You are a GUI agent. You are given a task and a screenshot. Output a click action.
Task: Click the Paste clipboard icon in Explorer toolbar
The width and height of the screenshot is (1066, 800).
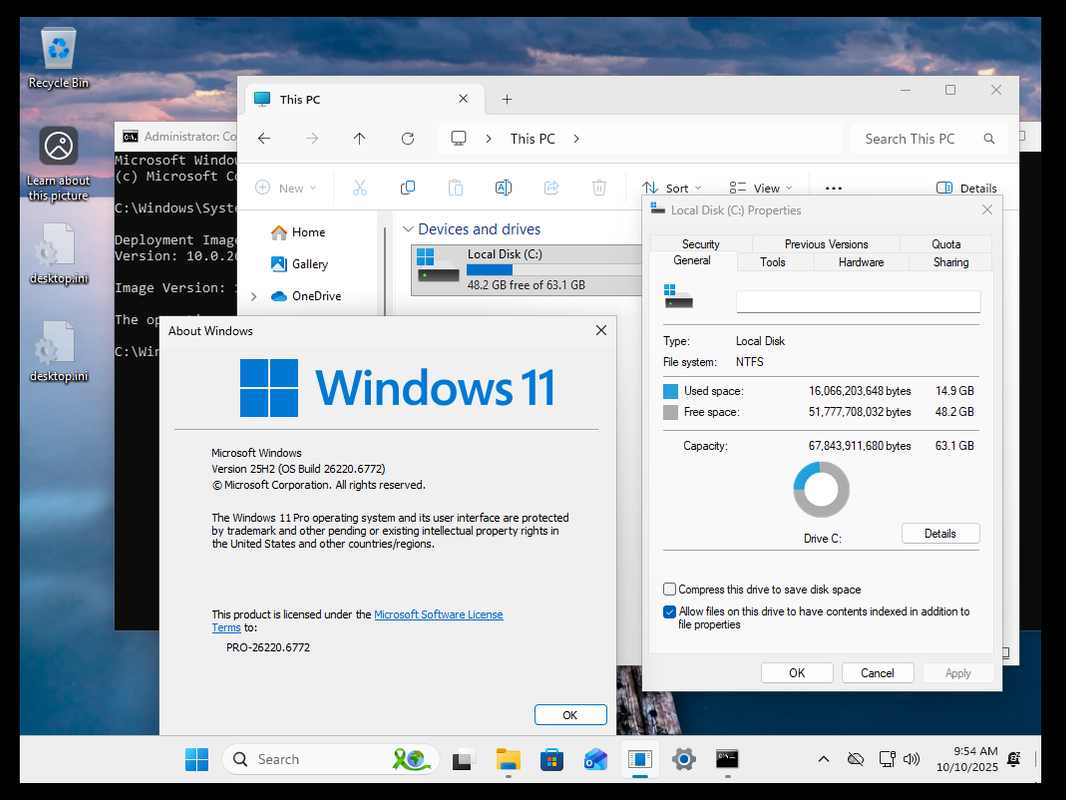(455, 188)
